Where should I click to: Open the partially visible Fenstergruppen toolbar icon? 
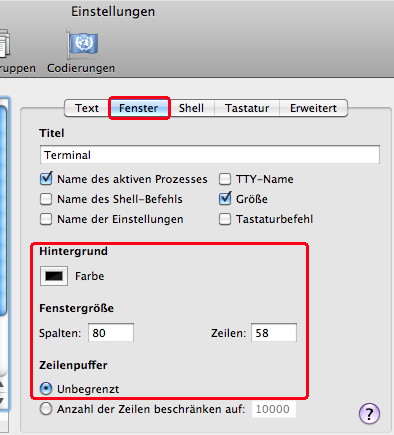point(5,43)
